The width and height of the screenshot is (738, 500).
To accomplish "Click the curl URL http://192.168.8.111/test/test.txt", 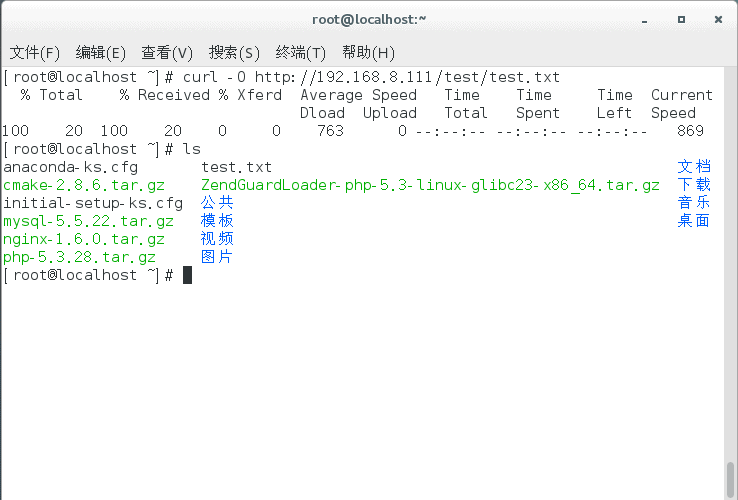I will (x=407, y=77).
